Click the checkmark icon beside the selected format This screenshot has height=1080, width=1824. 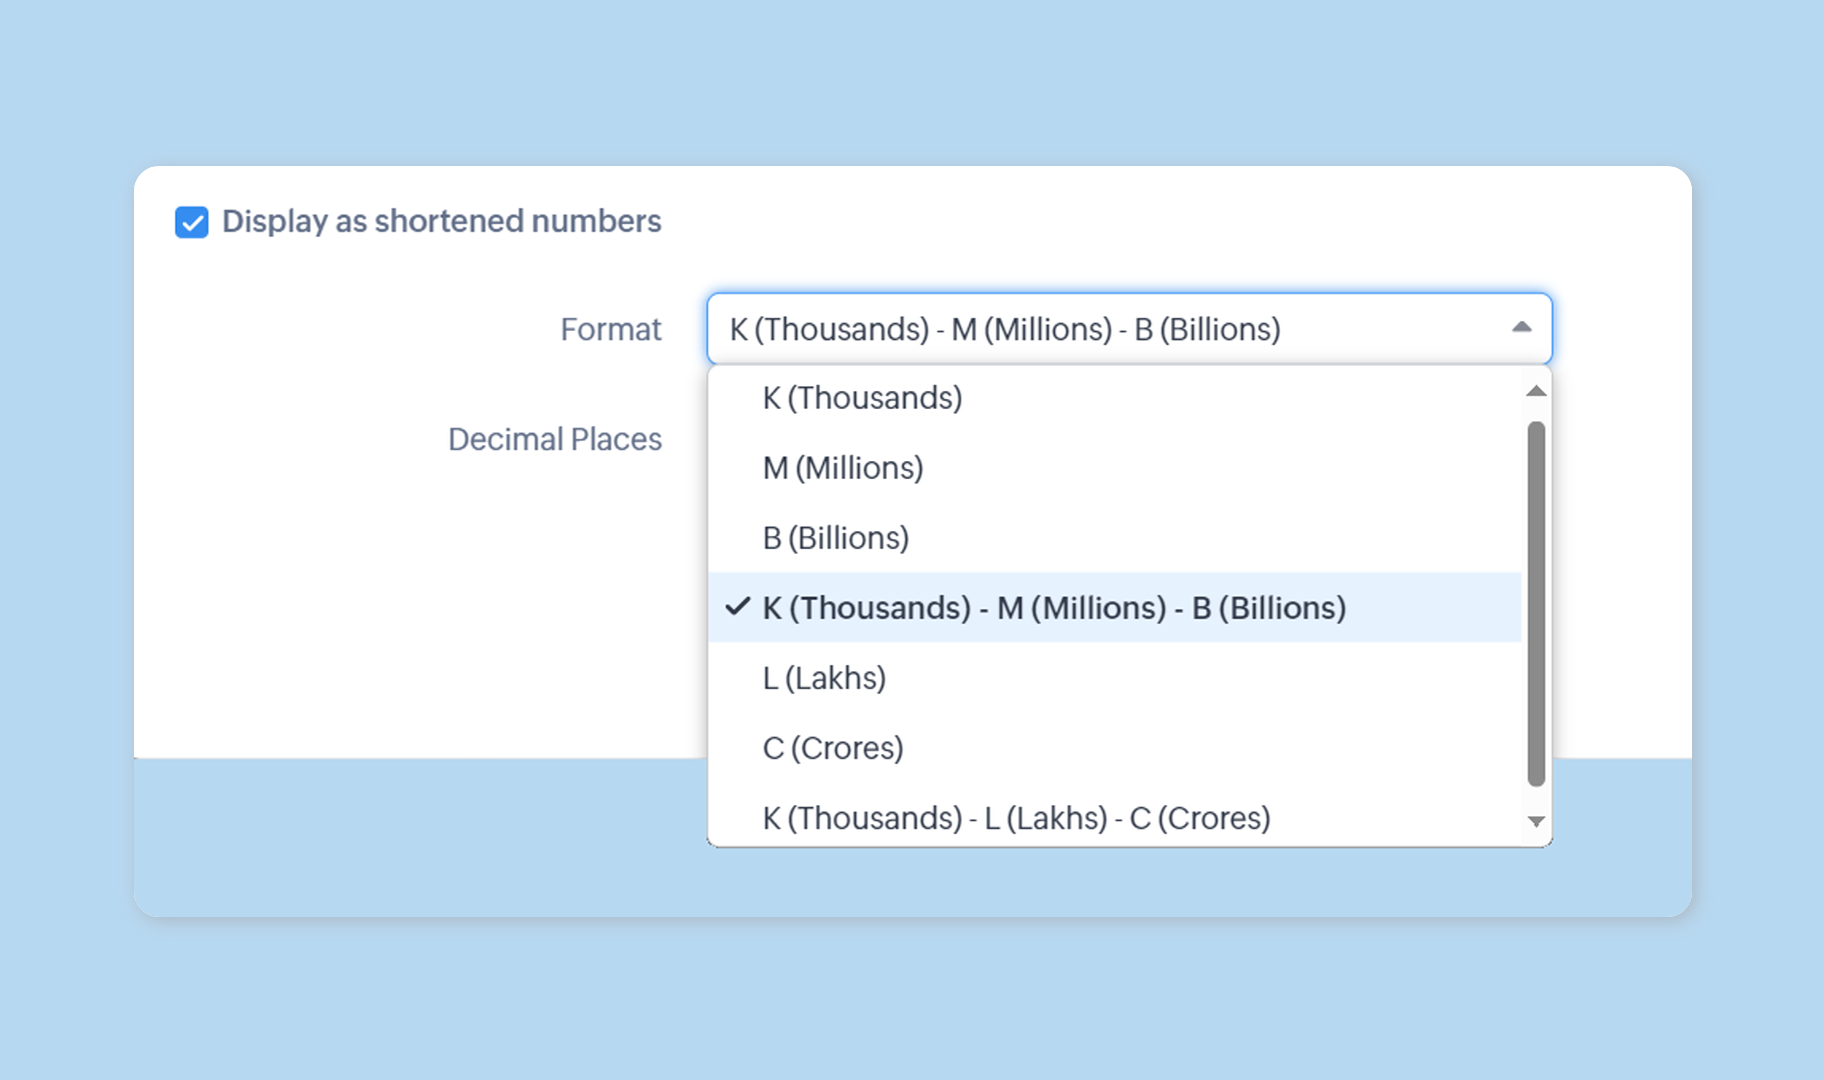[x=738, y=607]
